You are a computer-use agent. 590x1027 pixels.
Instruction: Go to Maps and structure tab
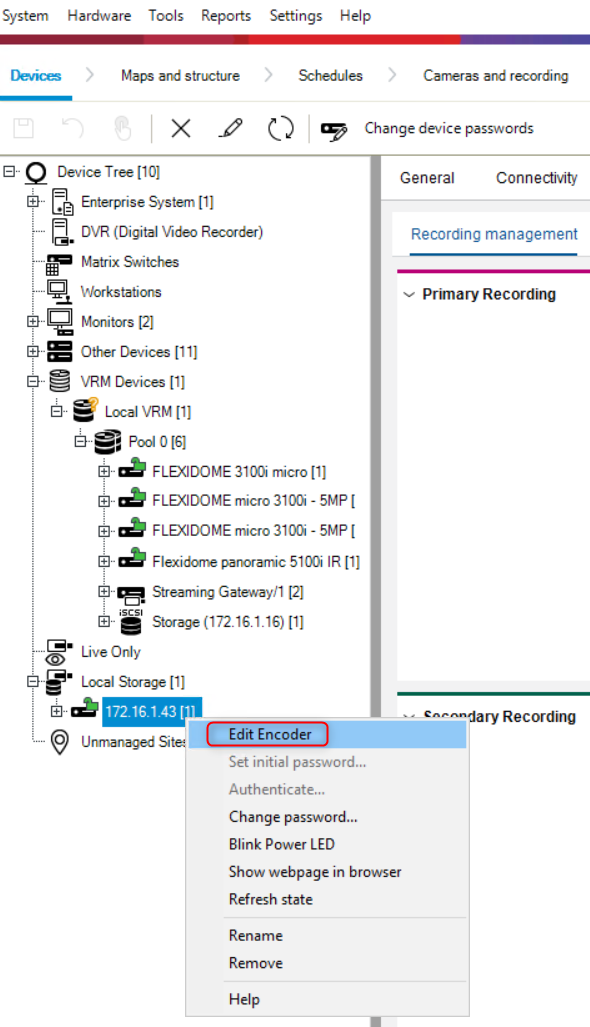tap(180, 76)
